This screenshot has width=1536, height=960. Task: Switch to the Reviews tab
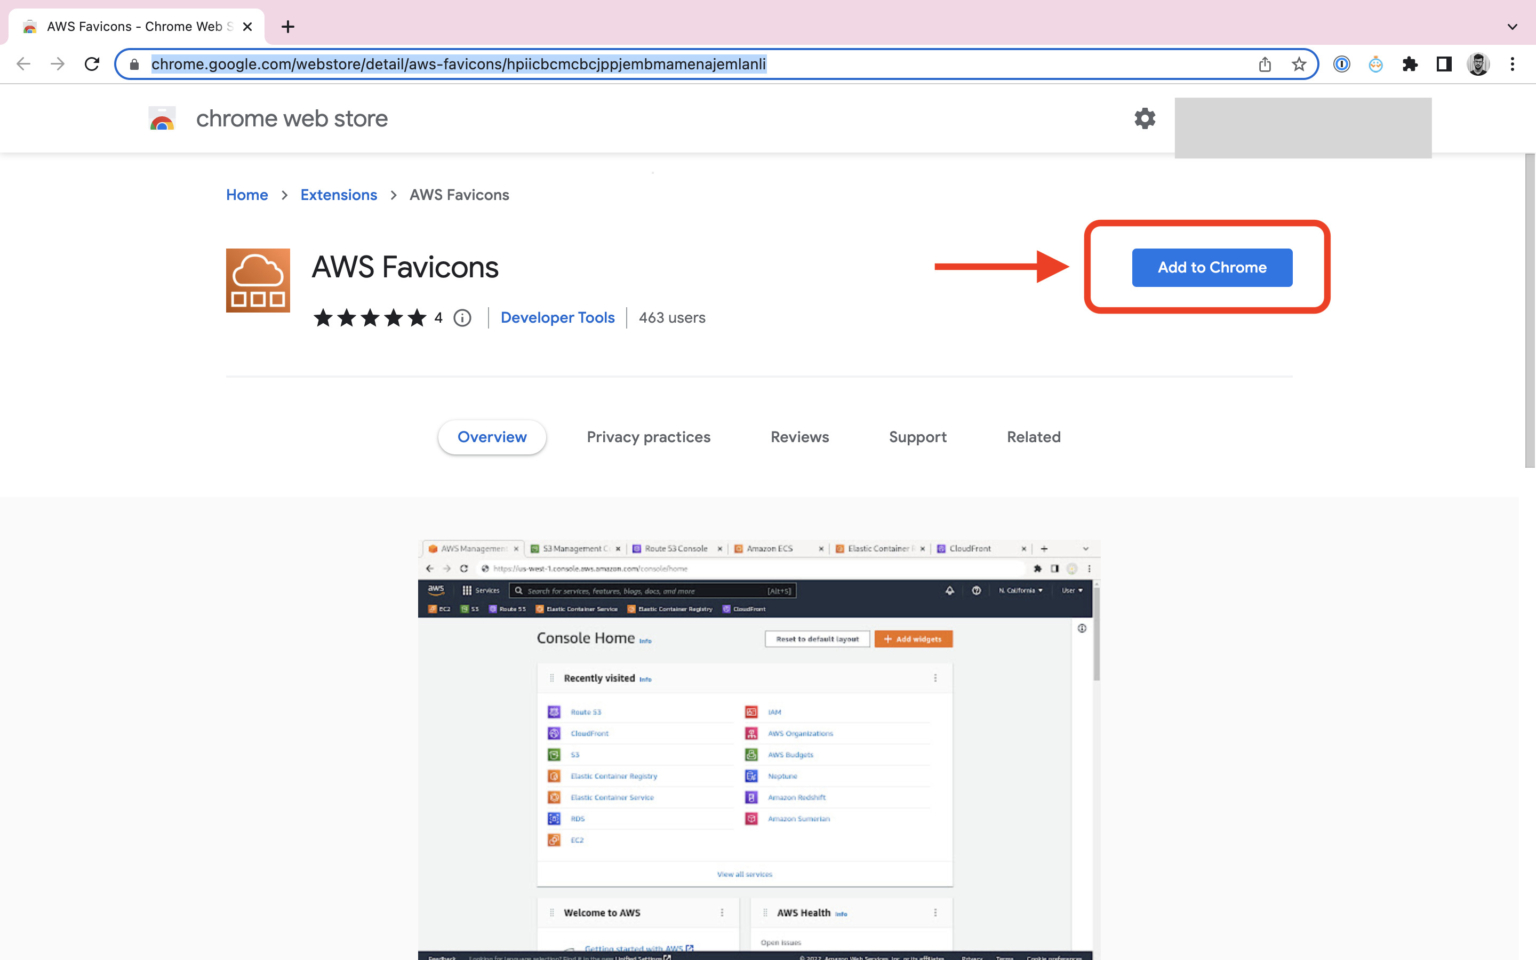(x=799, y=437)
